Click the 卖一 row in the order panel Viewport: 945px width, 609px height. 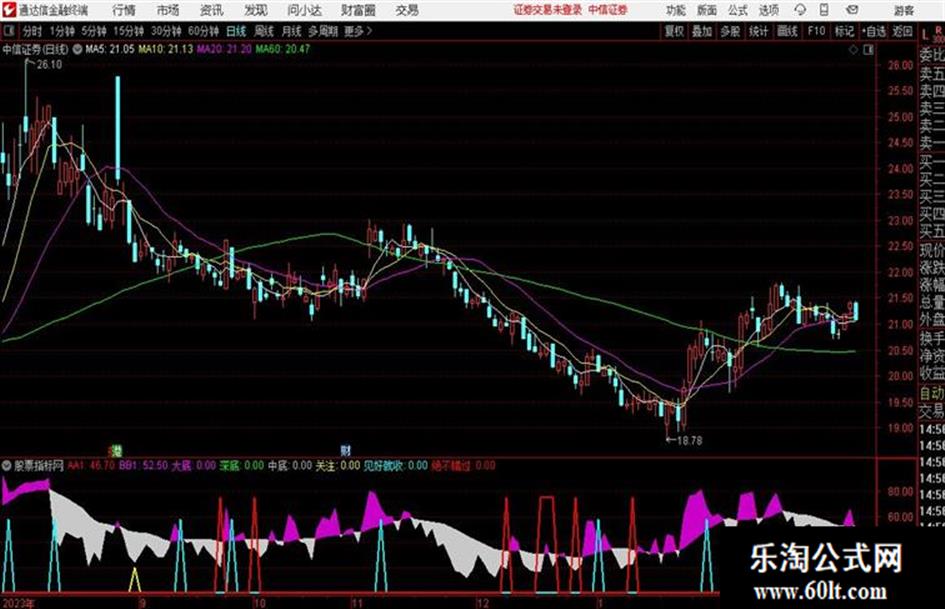[932, 143]
